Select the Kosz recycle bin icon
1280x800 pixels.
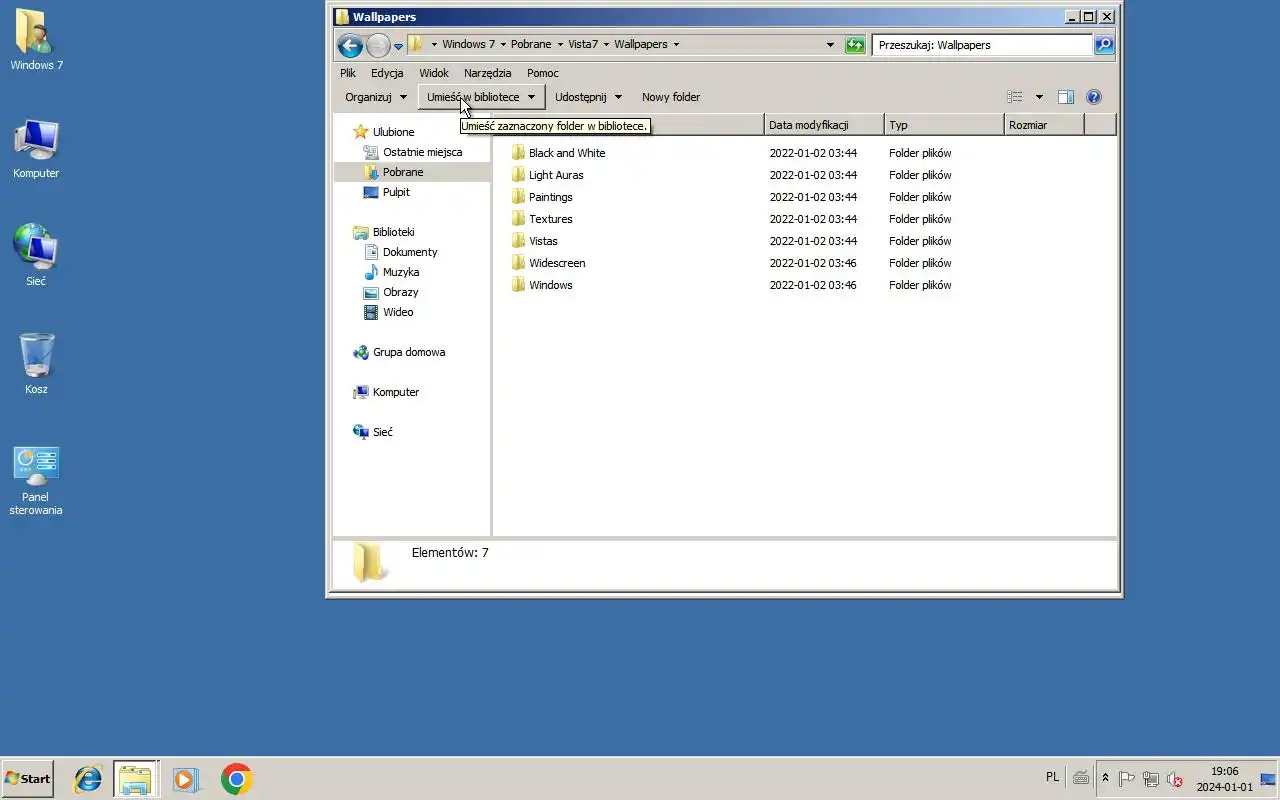[36, 364]
